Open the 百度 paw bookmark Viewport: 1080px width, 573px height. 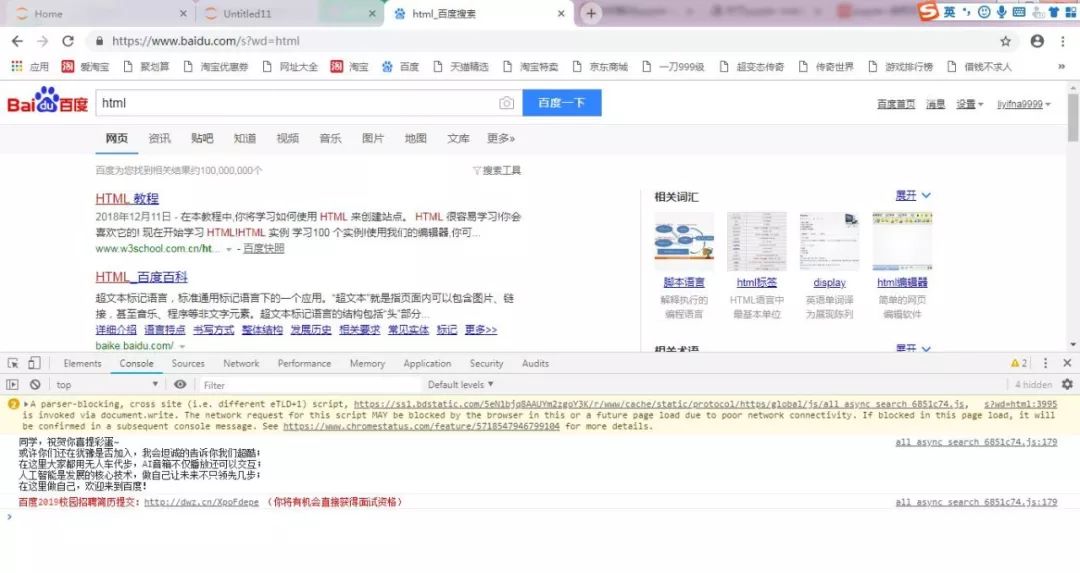point(400,67)
